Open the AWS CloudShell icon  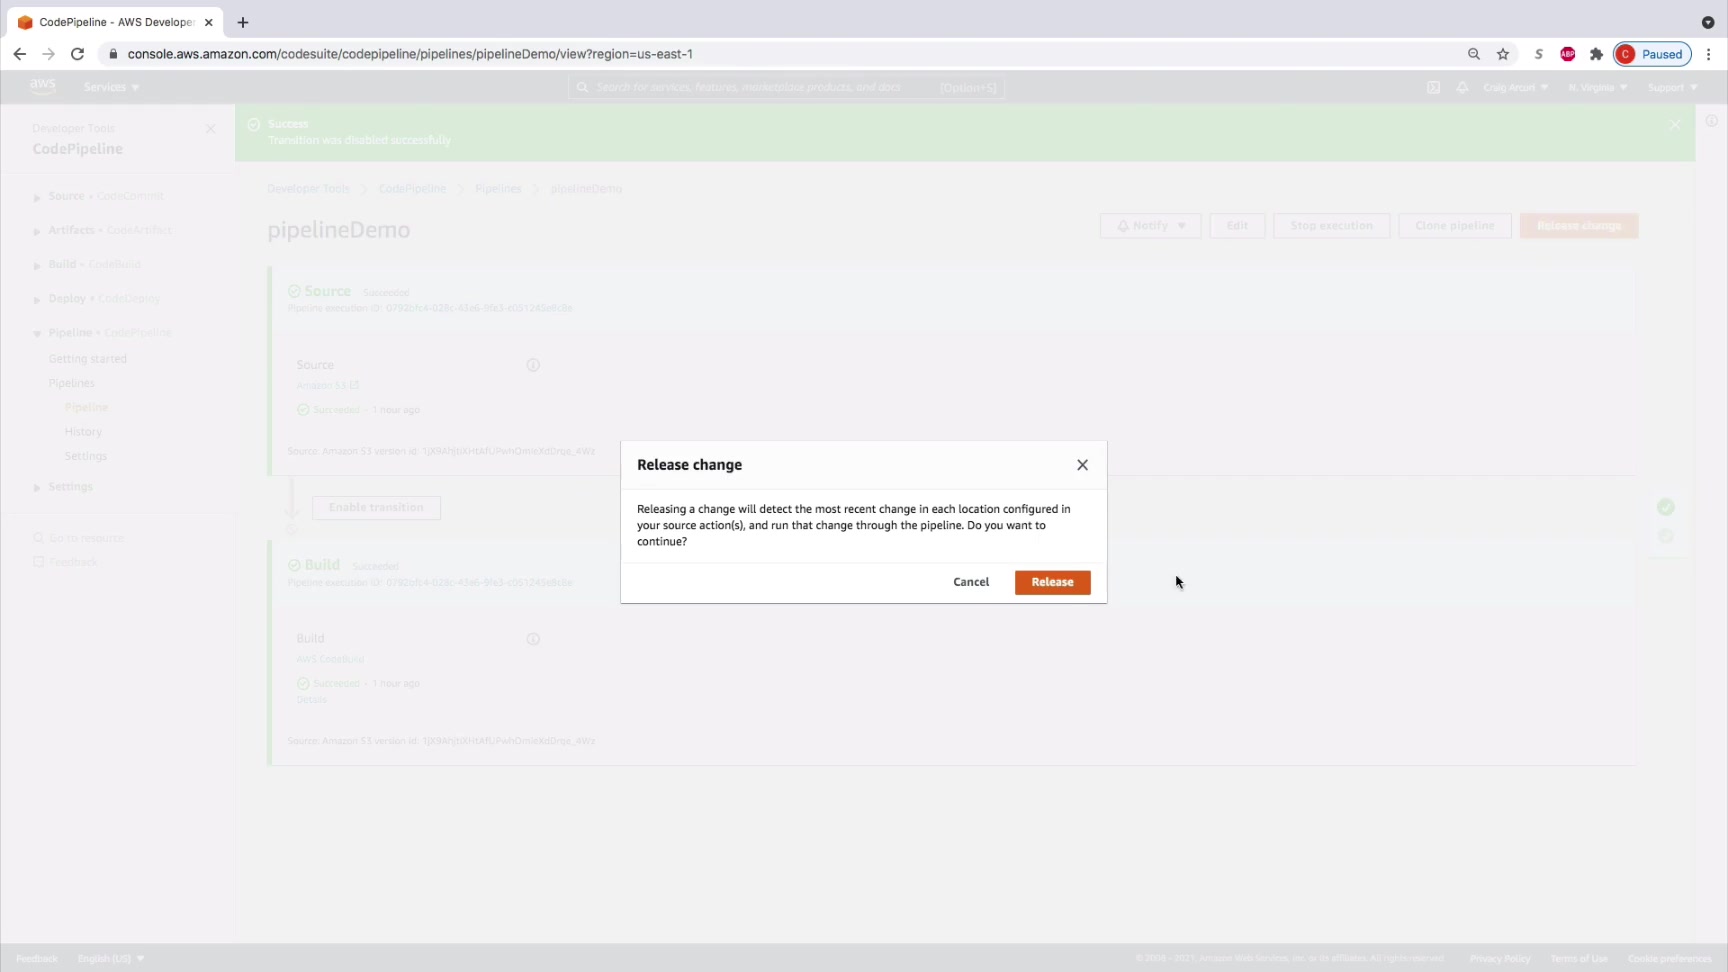point(1433,87)
